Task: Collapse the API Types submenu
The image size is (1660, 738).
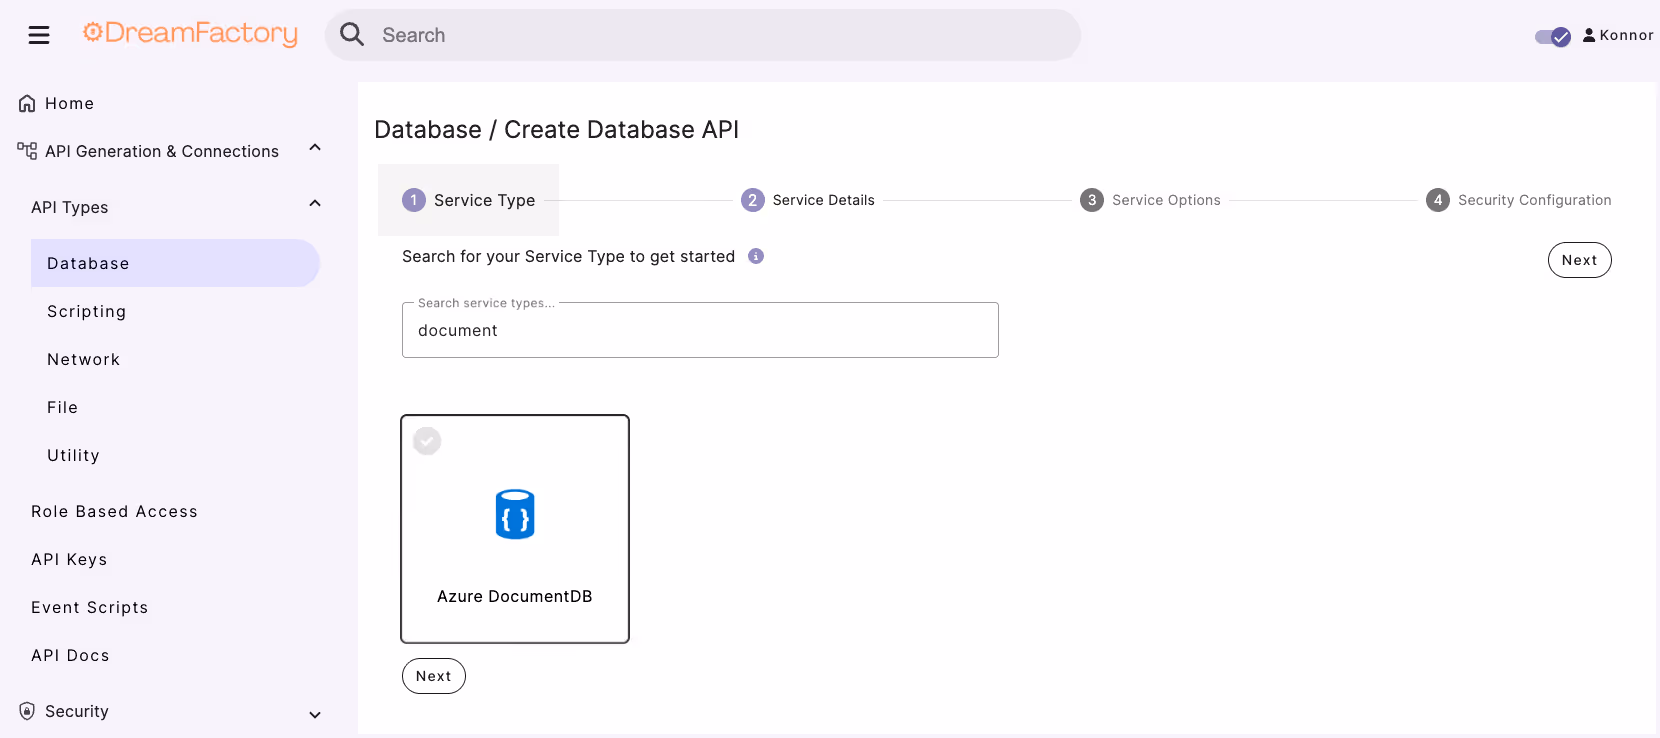Action: point(315,204)
